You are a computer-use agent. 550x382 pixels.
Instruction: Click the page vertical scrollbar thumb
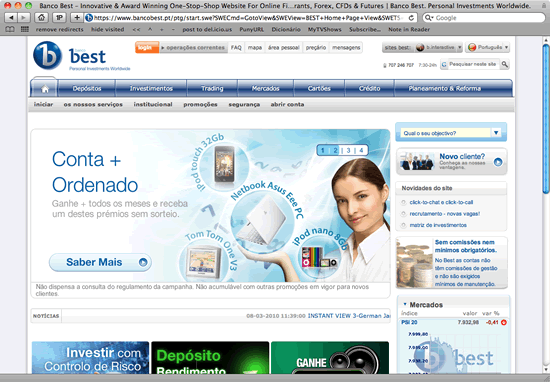point(546,118)
